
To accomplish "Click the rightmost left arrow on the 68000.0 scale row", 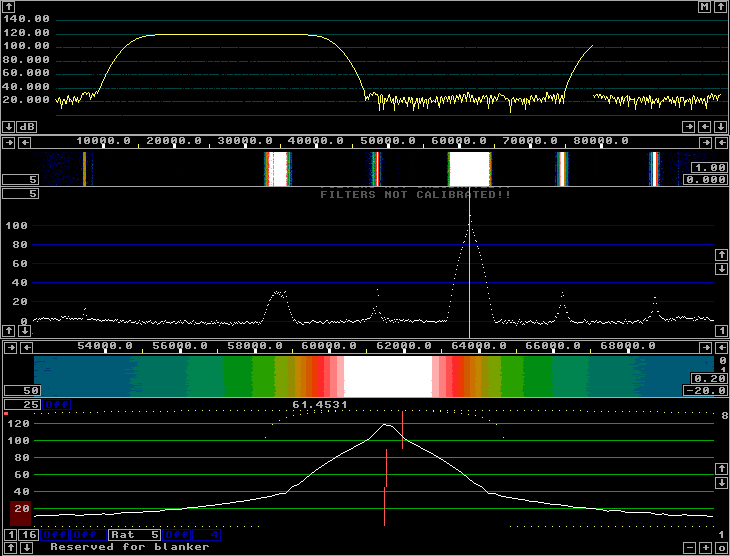I will point(721,347).
